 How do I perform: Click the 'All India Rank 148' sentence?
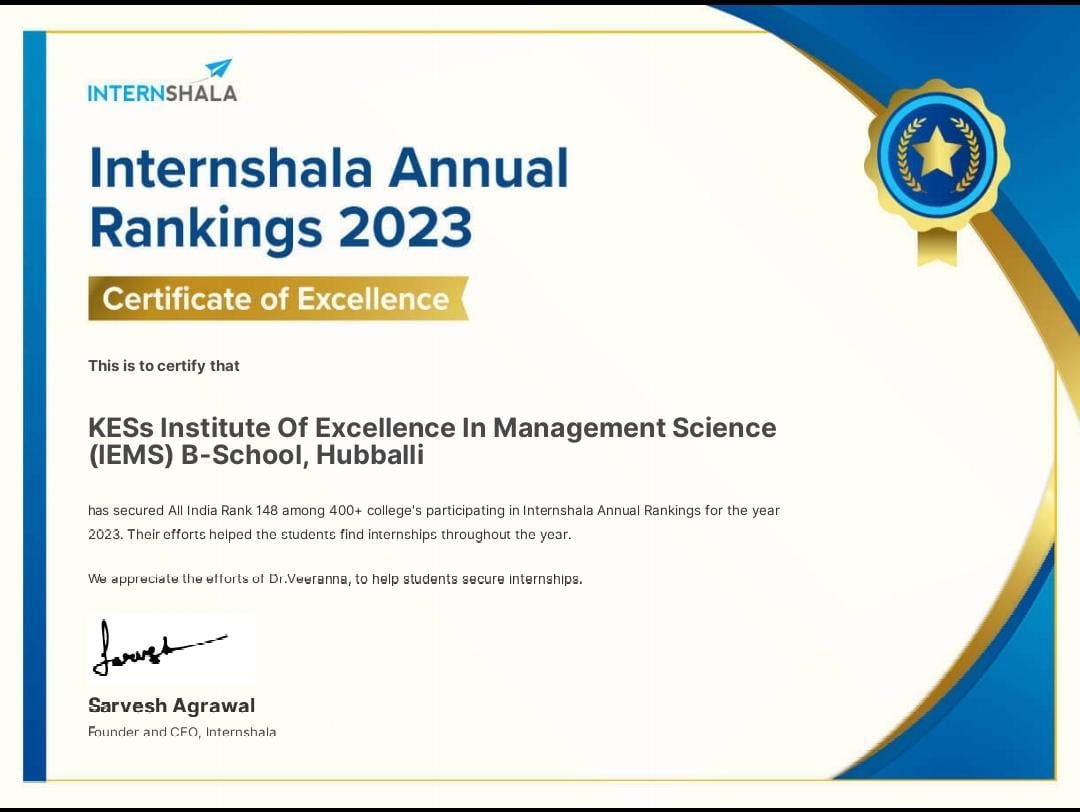click(x=434, y=510)
